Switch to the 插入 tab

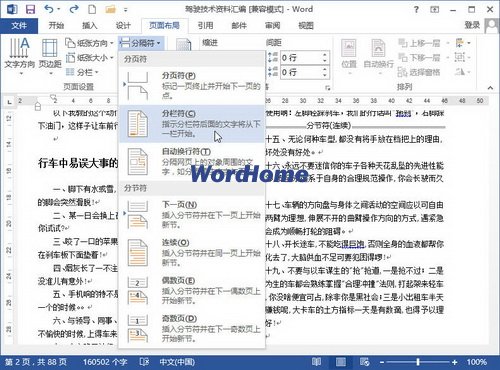tap(89, 25)
